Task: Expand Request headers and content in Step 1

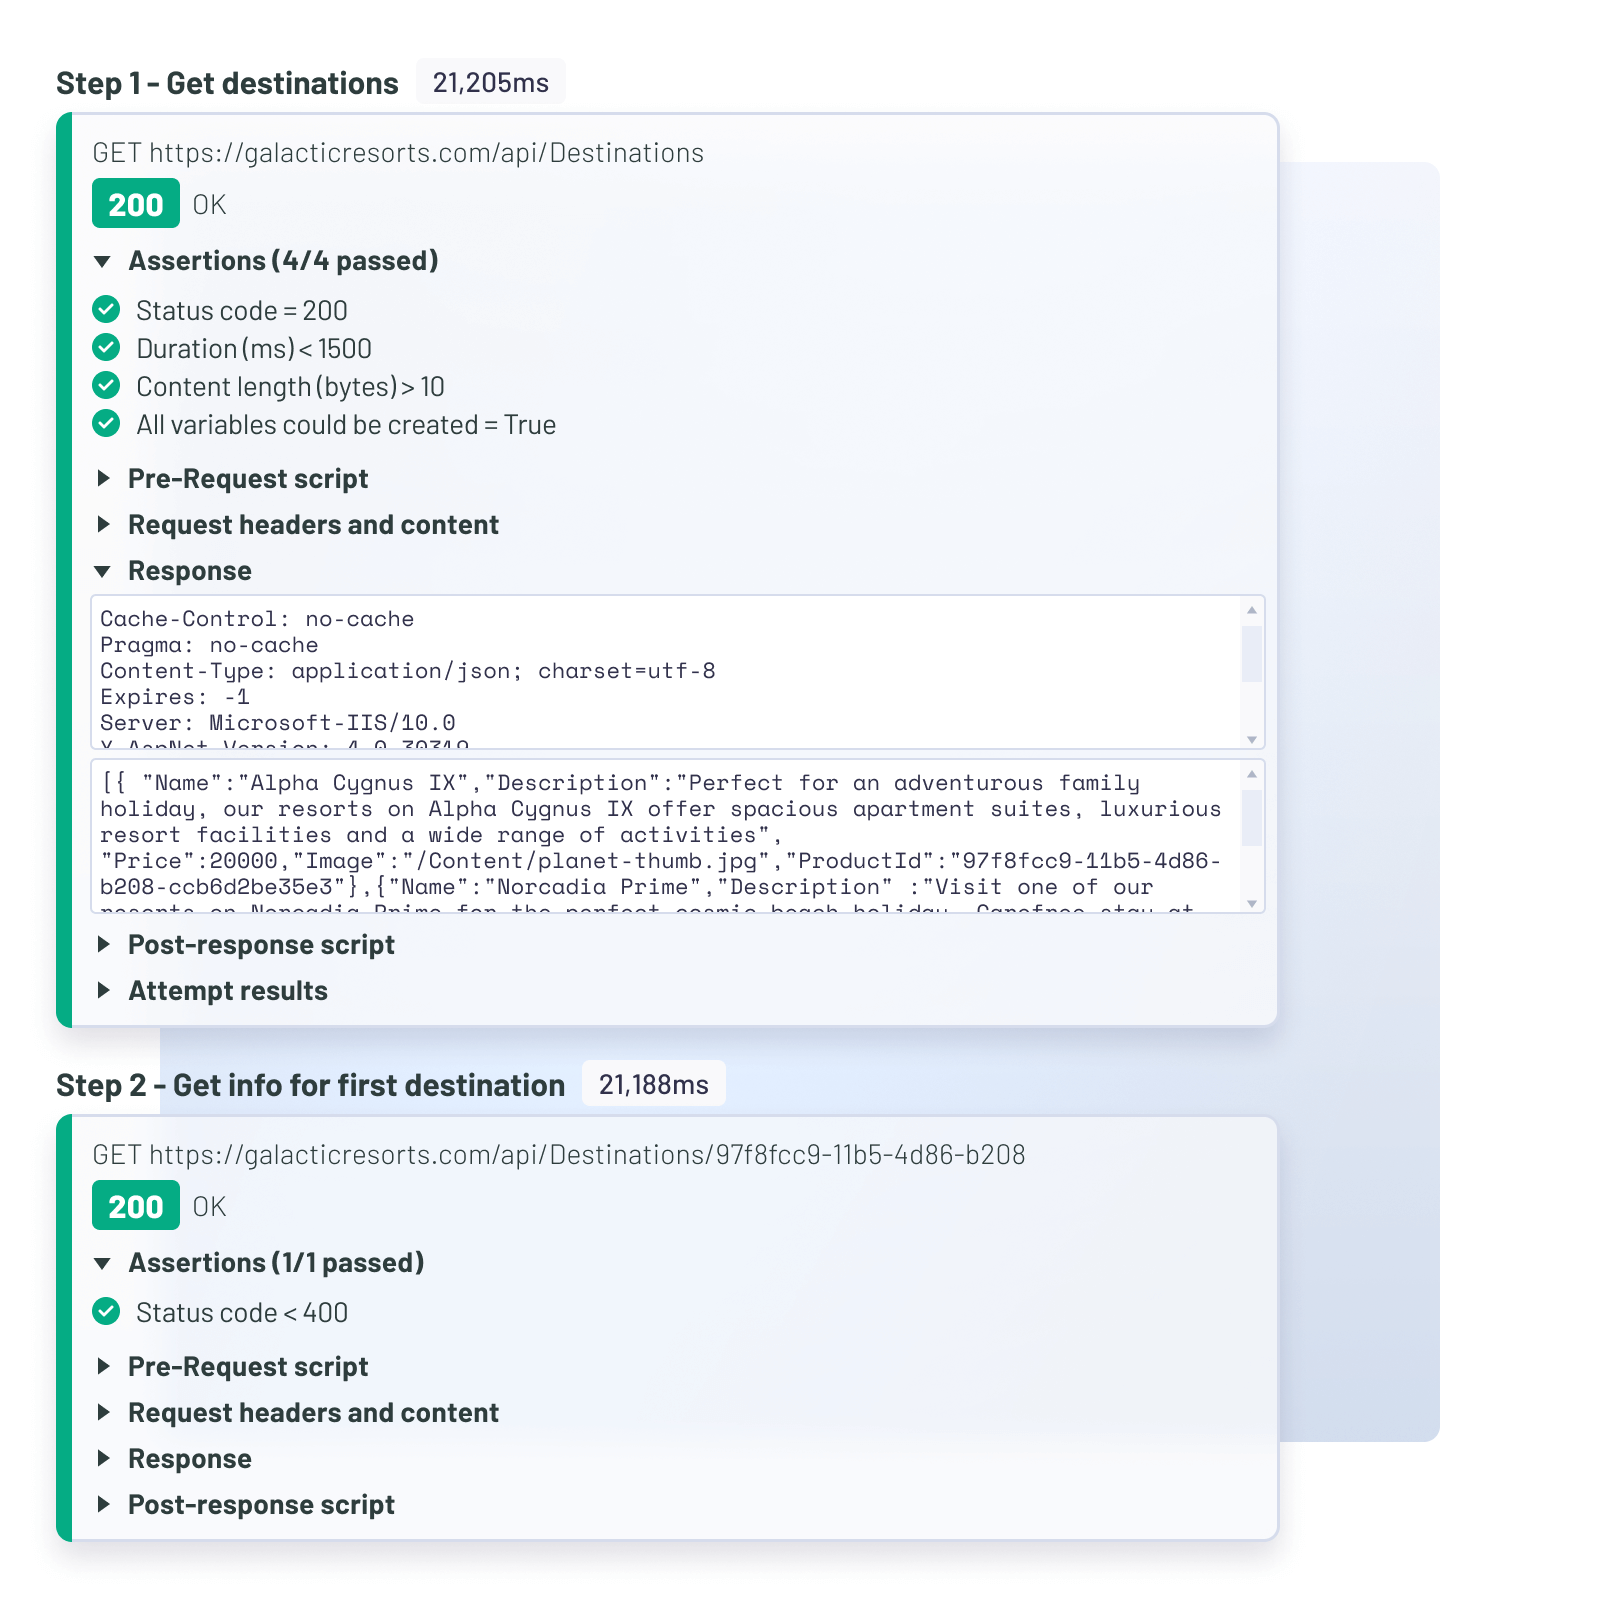Action: [104, 524]
